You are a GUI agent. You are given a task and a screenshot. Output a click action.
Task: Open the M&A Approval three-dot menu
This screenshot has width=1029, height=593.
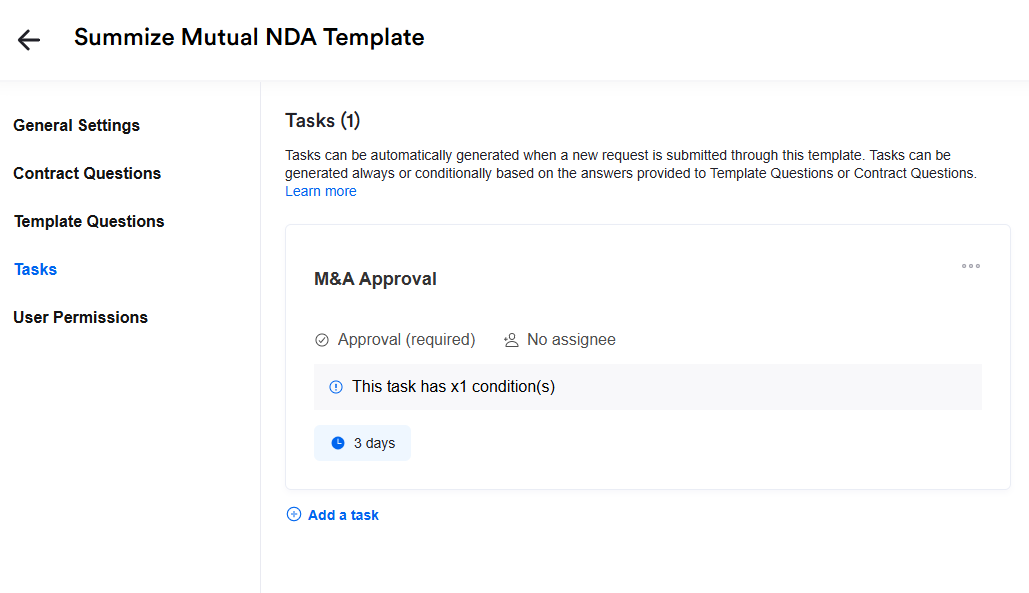[x=970, y=266]
